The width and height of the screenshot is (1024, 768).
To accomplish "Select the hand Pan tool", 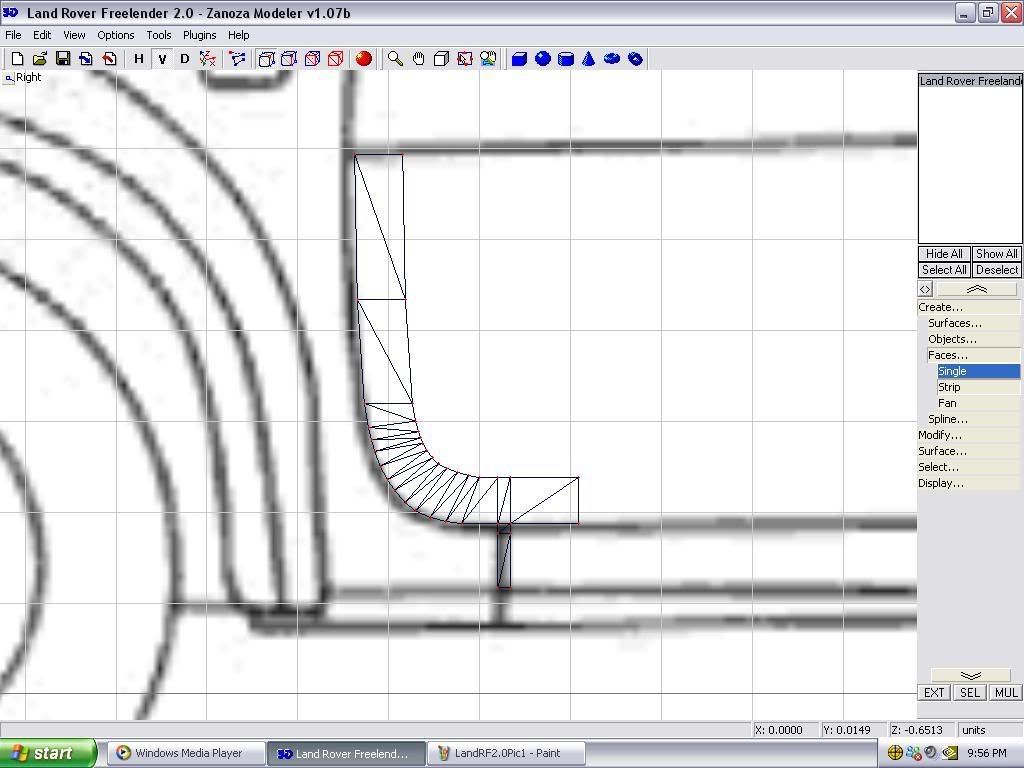I will 418,59.
